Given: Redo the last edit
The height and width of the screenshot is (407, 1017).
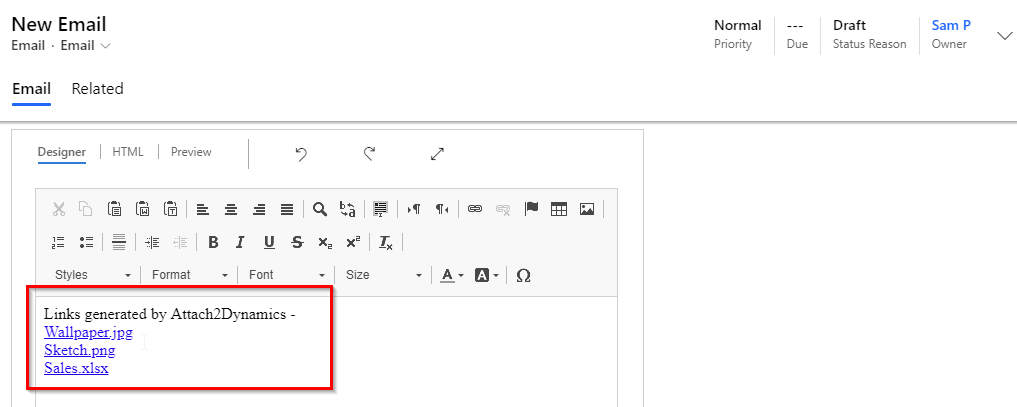Looking at the screenshot, I should [x=369, y=154].
